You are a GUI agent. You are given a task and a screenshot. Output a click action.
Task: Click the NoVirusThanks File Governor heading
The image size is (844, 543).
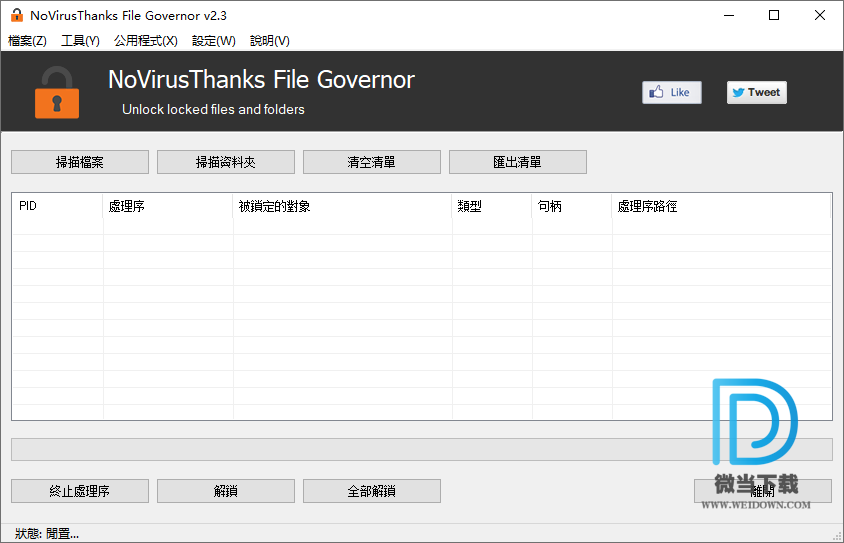click(x=261, y=80)
